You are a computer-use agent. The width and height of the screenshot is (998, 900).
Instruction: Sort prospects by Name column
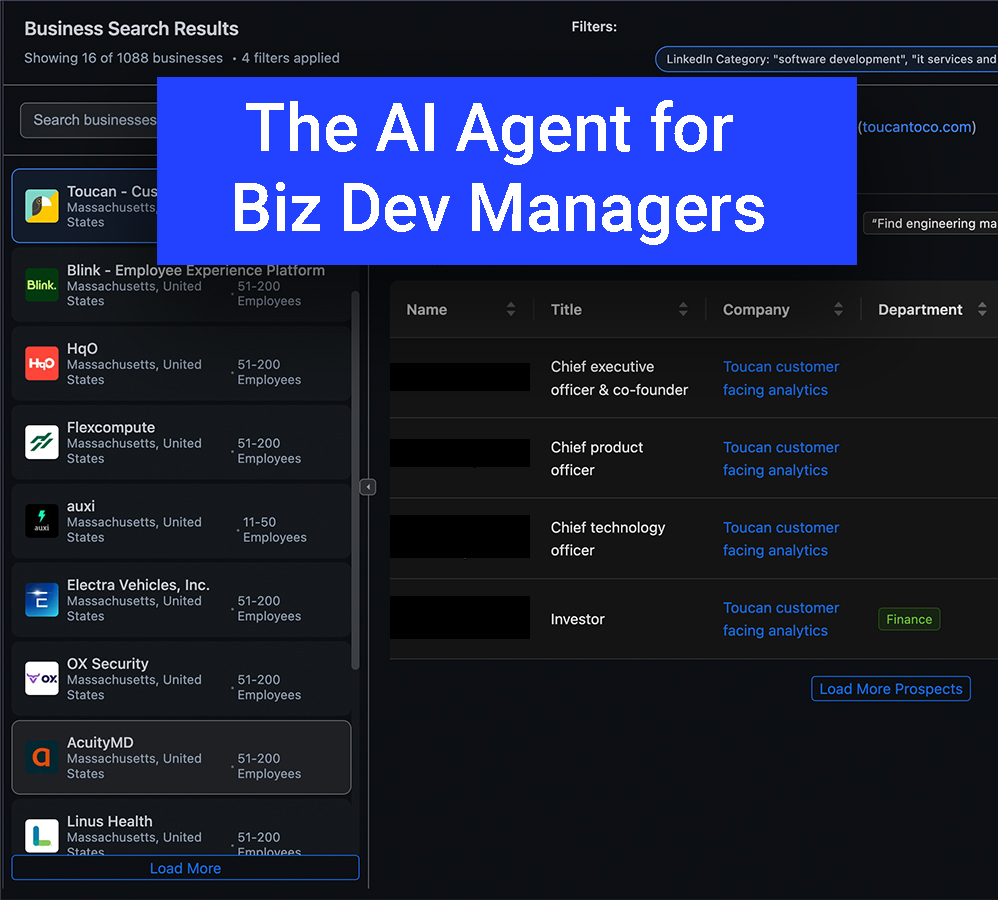pyautogui.click(x=510, y=309)
